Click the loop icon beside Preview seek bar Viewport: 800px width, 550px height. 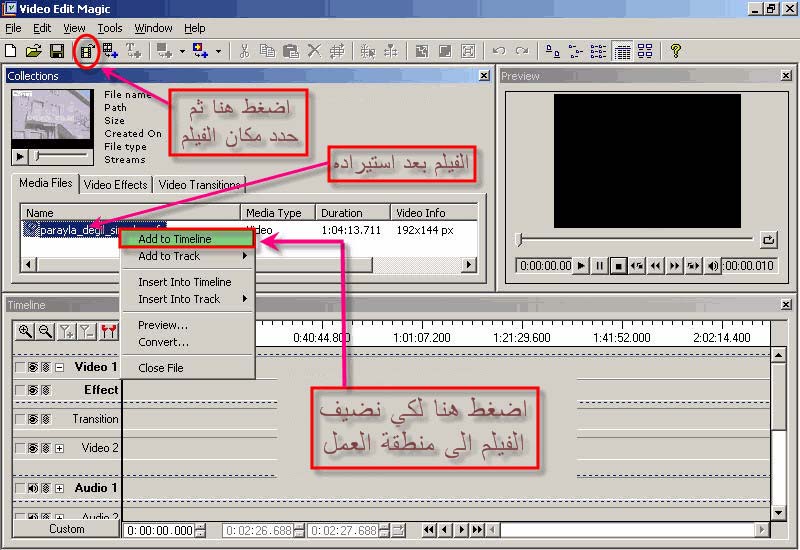point(768,239)
